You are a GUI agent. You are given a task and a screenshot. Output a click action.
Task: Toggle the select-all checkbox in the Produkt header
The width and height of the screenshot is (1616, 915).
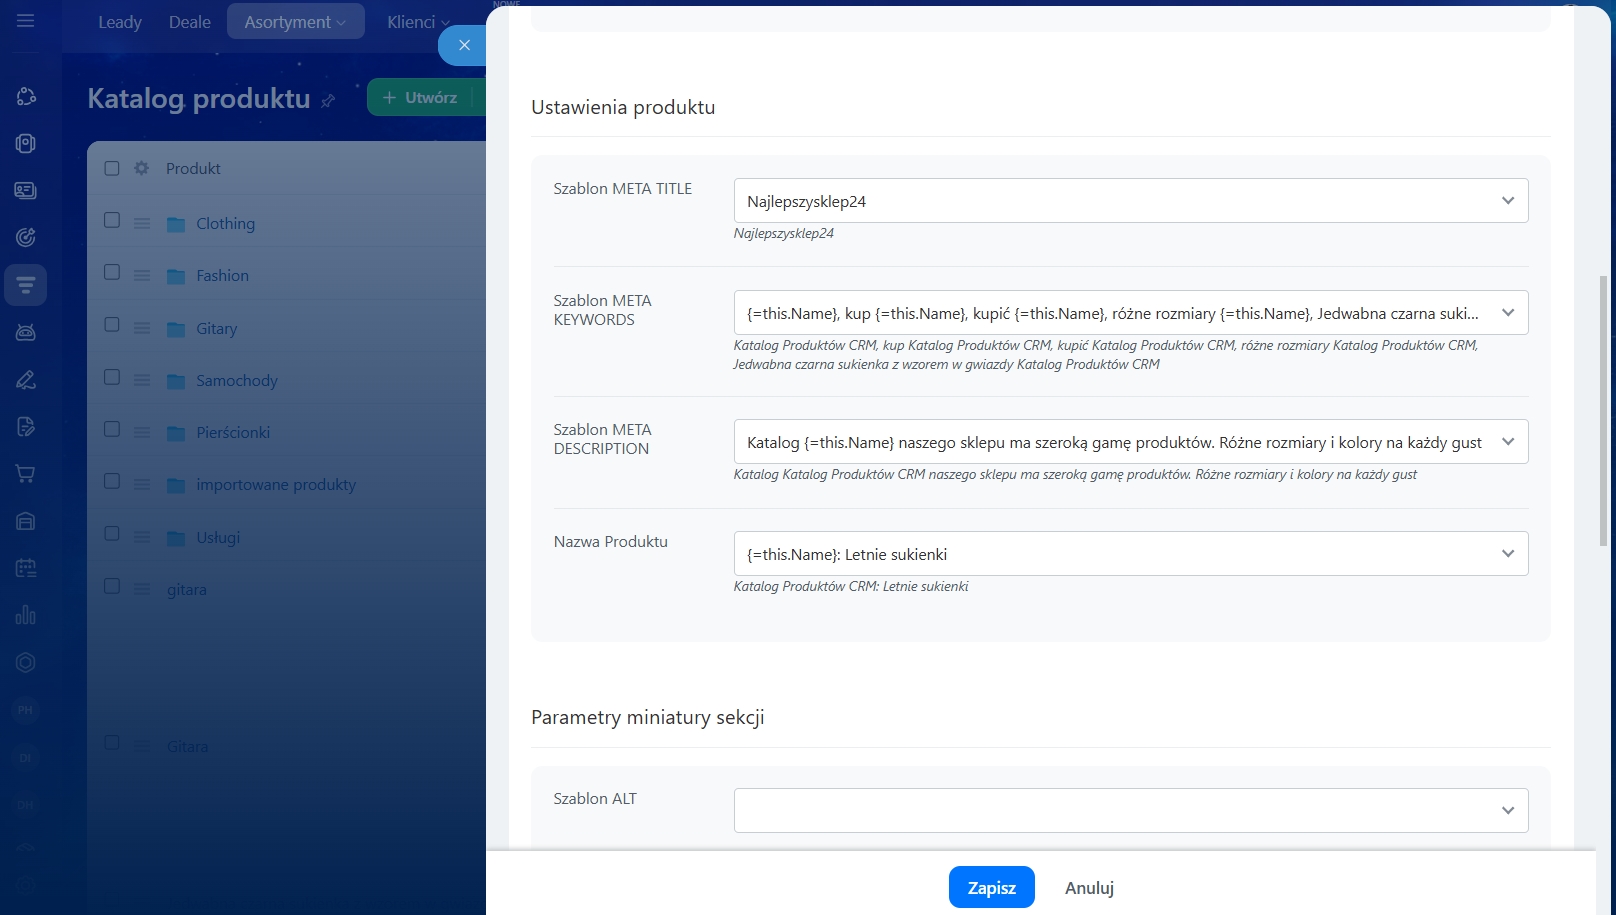pyautogui.click(x=112, y=168)
